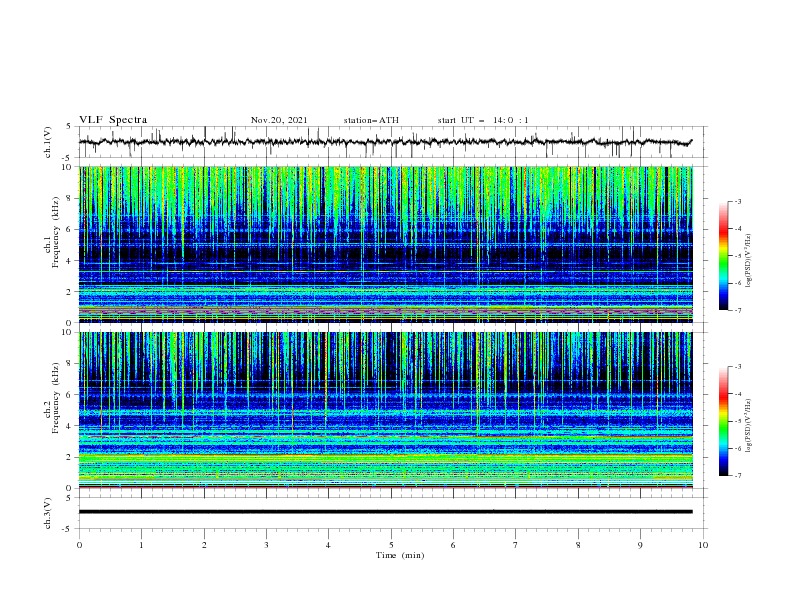
Task: Click the ch.2 color bar "log(PSD)(V²/Hz)" label
Action: 750,426
